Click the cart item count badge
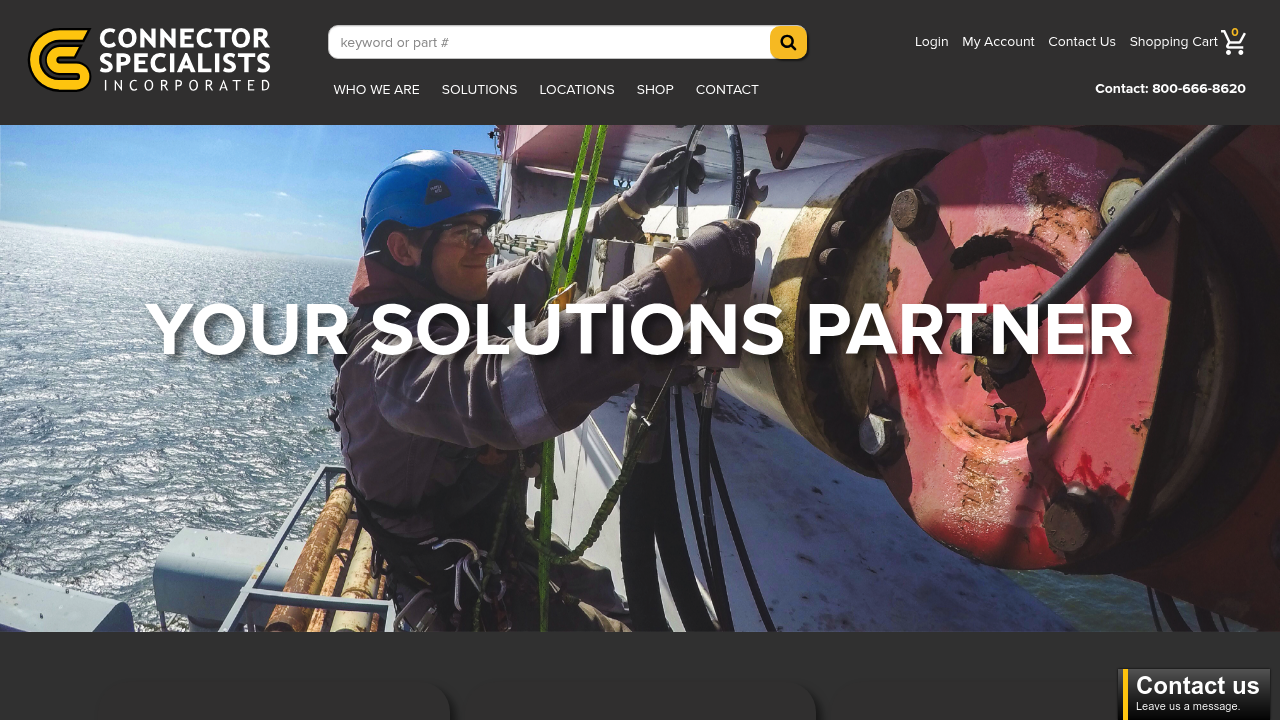Image resolution: width=1280 pixels, height=720 pixels. 1235,33
